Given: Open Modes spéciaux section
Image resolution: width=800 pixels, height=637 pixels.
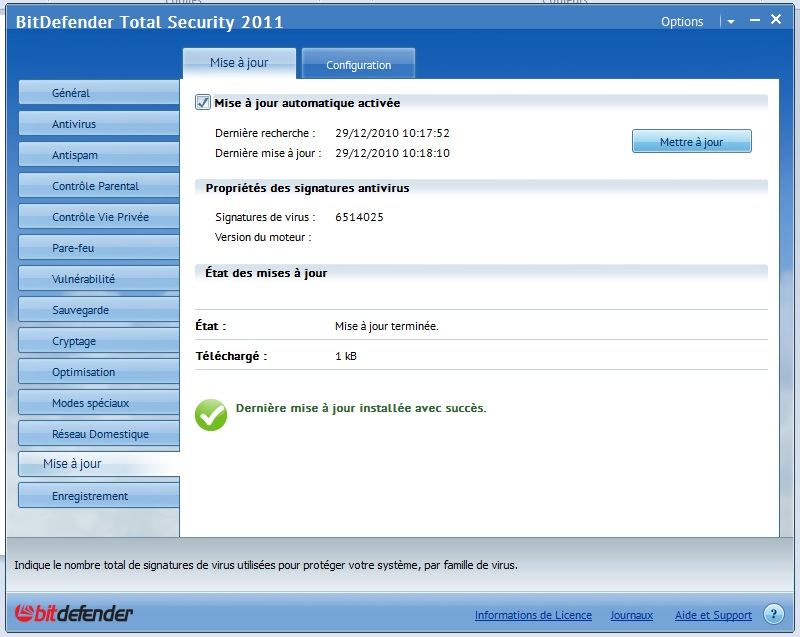Looking at the screenshot, I should [x=99, y=403].
